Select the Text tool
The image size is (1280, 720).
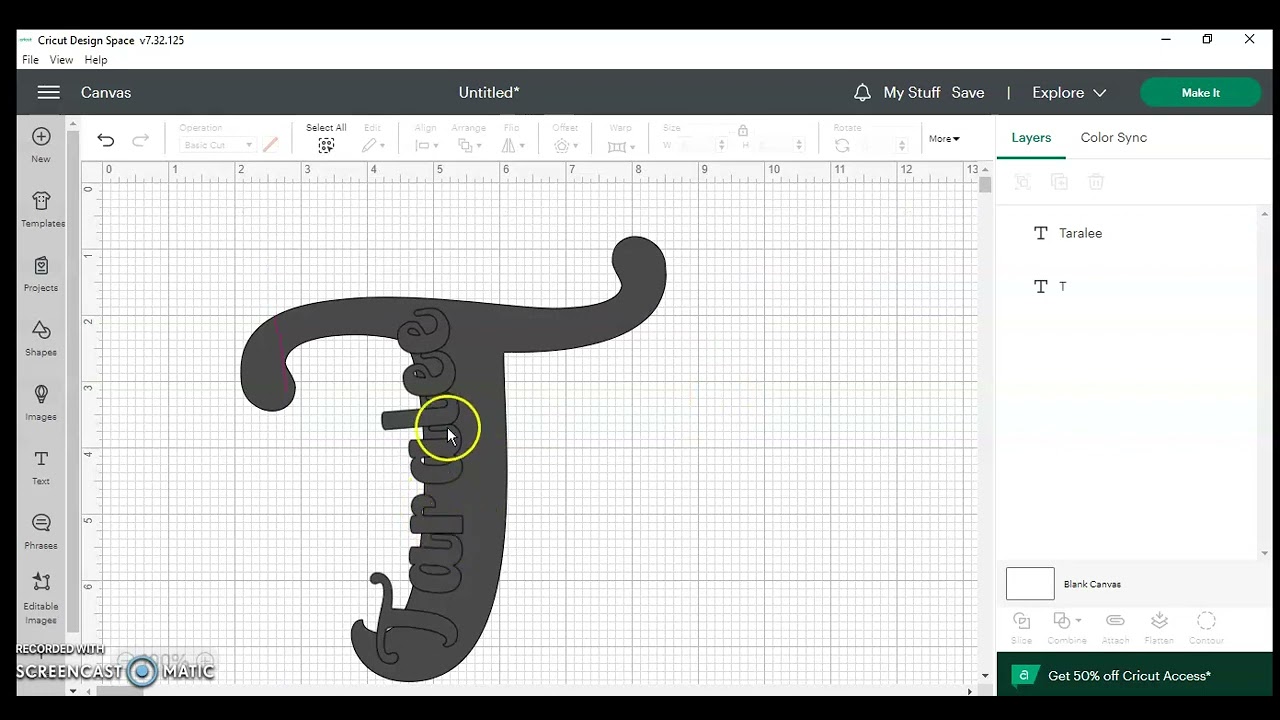[41, 467]
